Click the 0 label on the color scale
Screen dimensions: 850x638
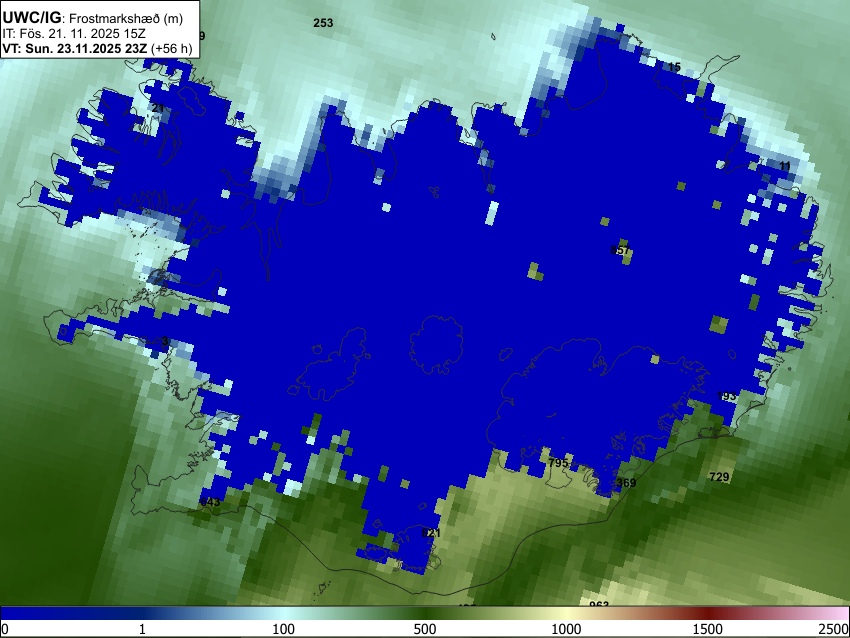(x=5, y=629)
